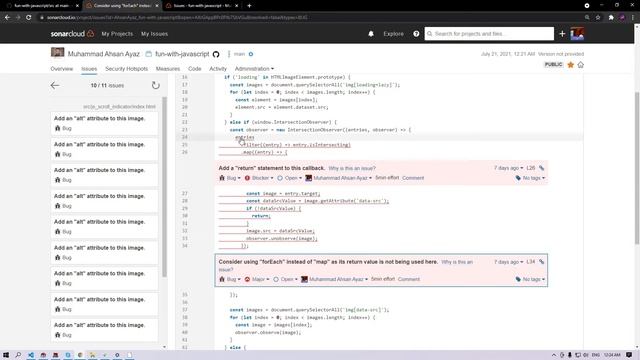
Task: Open No tags dropdown on the forEach issue
Action: (x=530, y=279)
